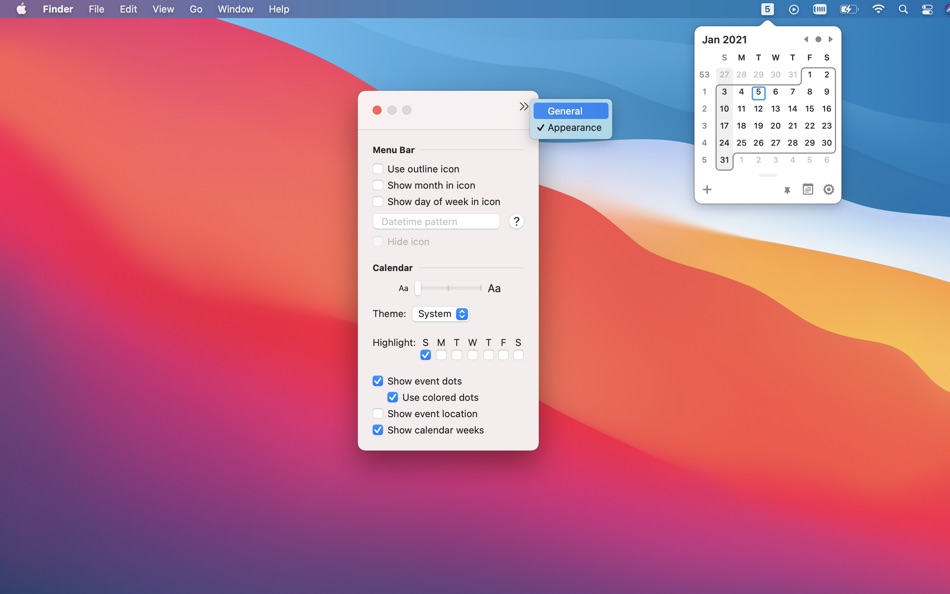Click week number 53

704,75
